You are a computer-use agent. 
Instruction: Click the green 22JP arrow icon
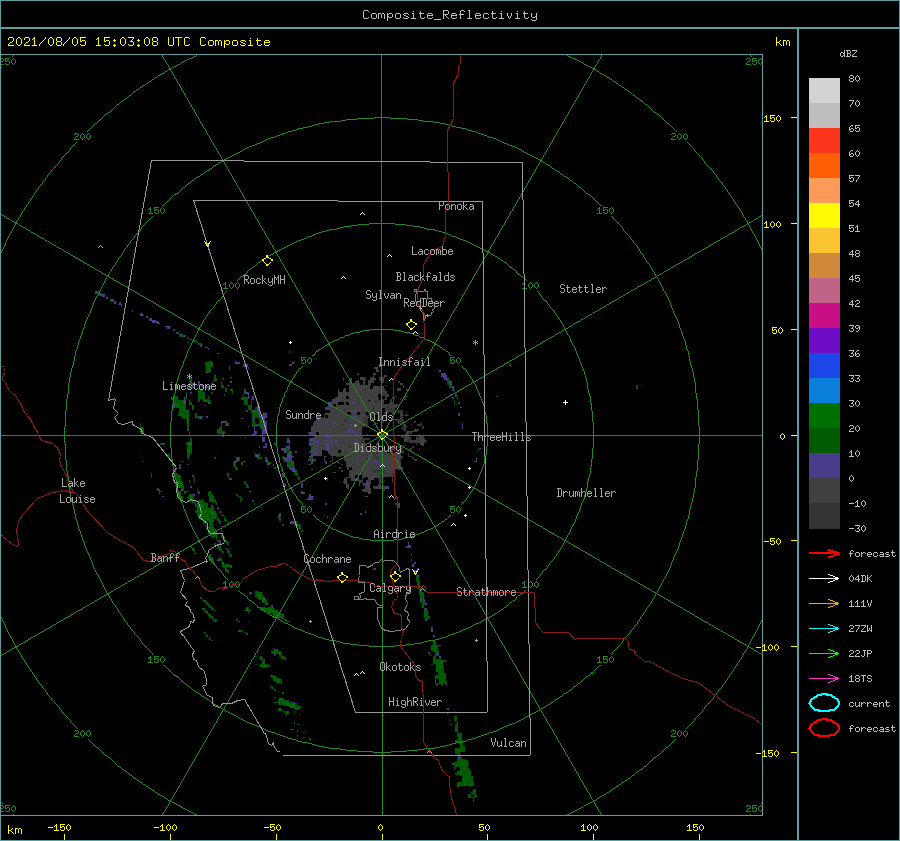(824, 653)
